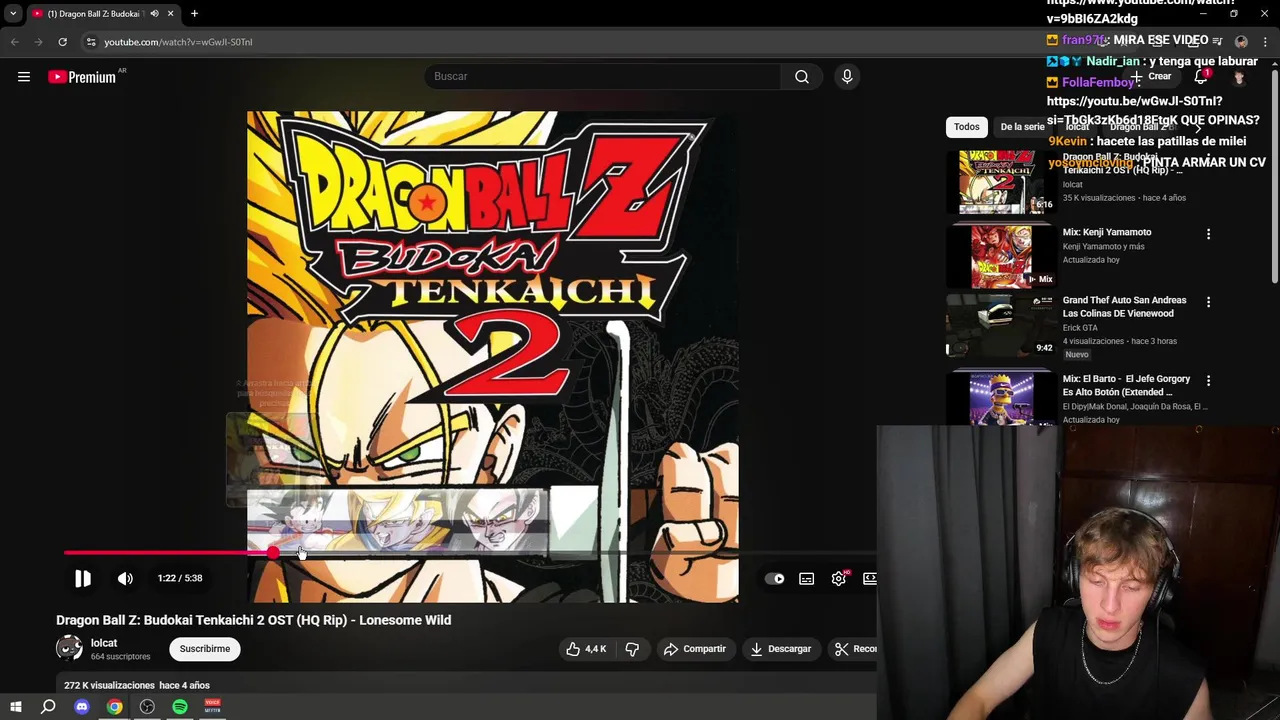Open Chrome from the taskbar
The width and height of the screenshot is (1280, 720).
(115, 707)
